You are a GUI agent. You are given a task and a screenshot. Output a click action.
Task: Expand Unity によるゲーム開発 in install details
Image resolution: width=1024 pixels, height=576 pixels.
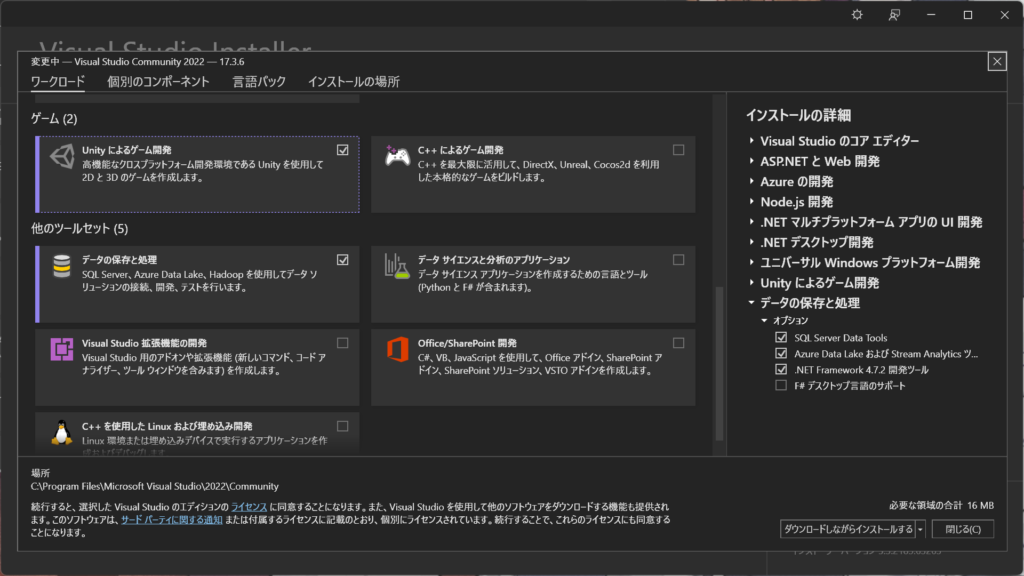[x=752, y=283]
